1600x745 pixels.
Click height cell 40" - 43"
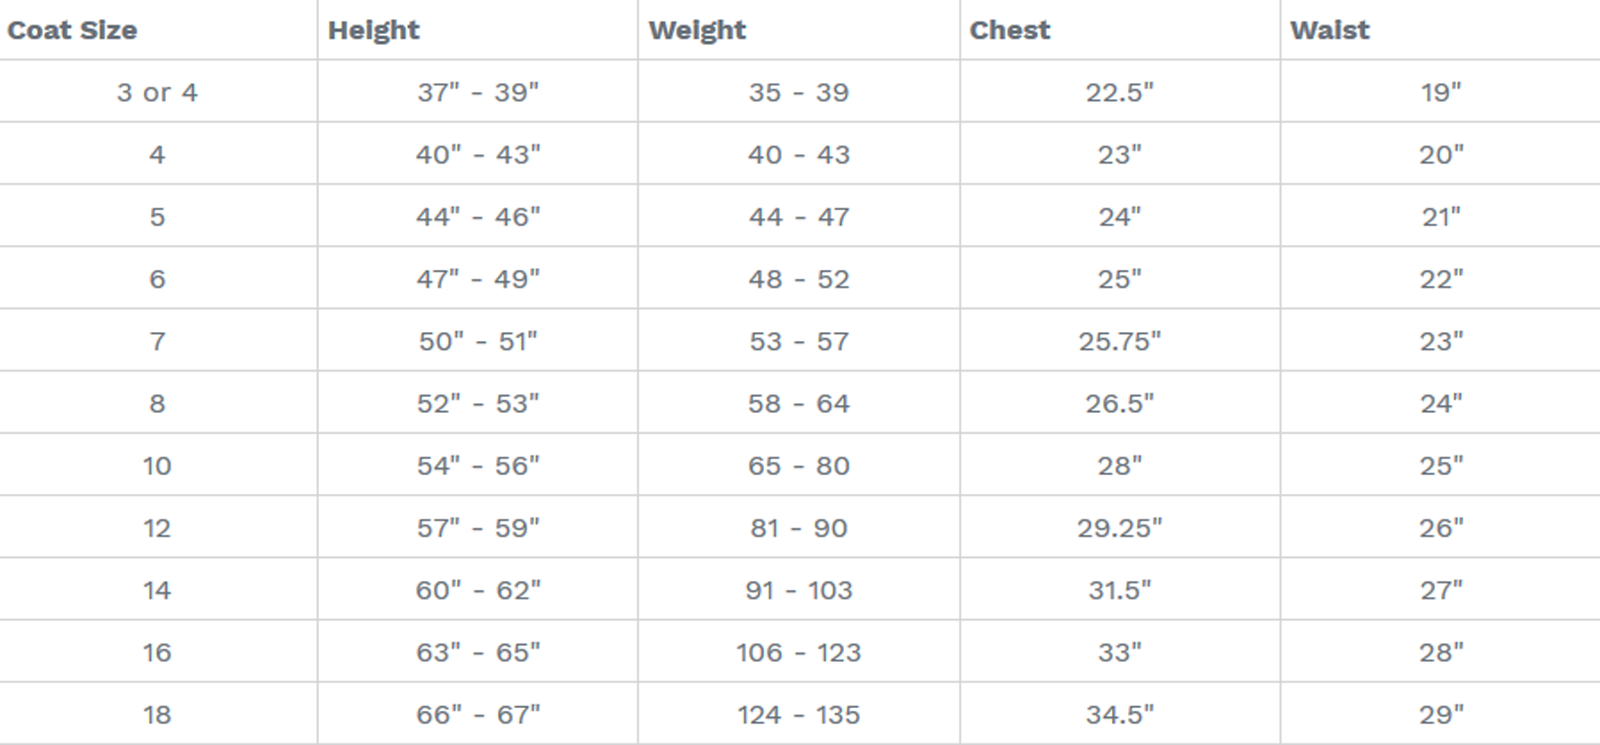coord(478,155)
